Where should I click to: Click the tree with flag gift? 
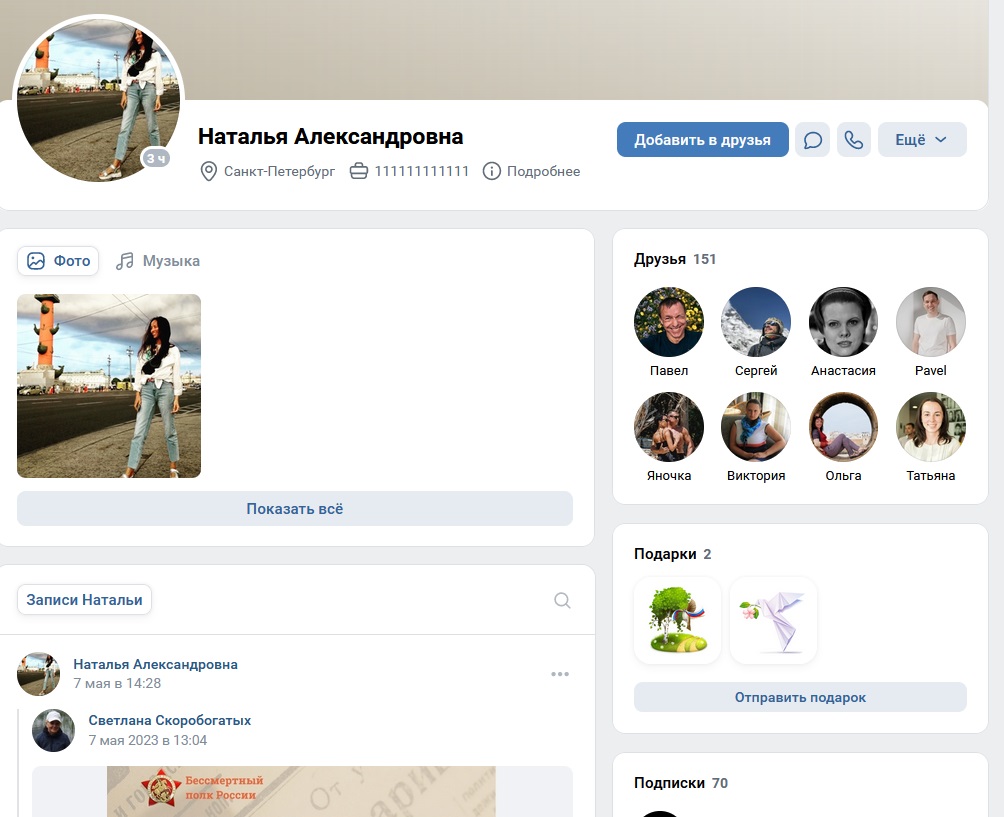(677, 620)
